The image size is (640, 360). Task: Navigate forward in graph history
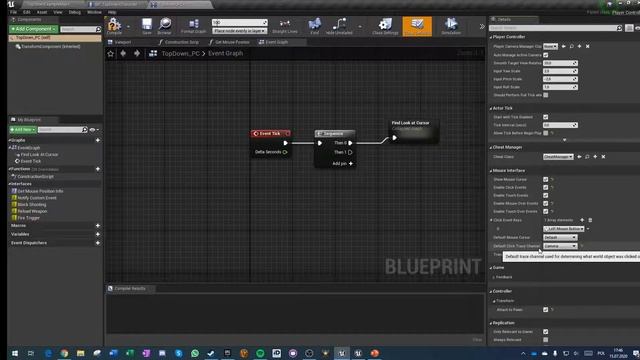click(x=137, y=53)
